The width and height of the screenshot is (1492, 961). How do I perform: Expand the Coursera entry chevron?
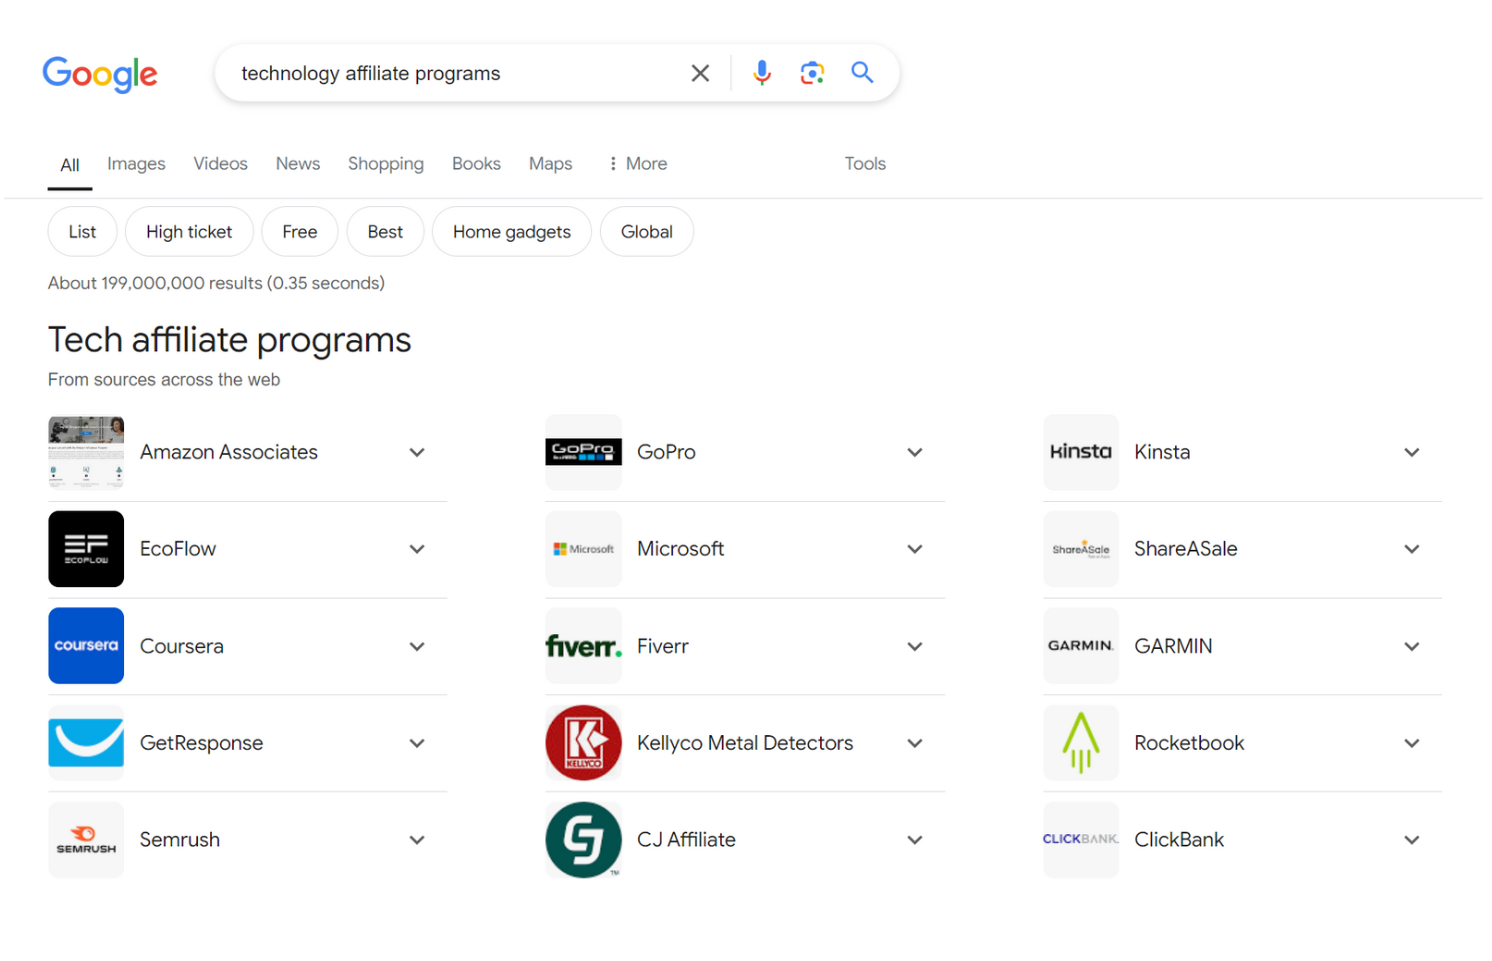pyautogui.click(x=417, y=646)
